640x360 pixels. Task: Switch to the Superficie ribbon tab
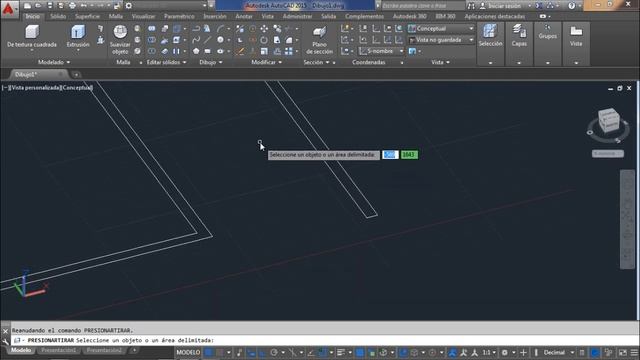coord(87,16)
